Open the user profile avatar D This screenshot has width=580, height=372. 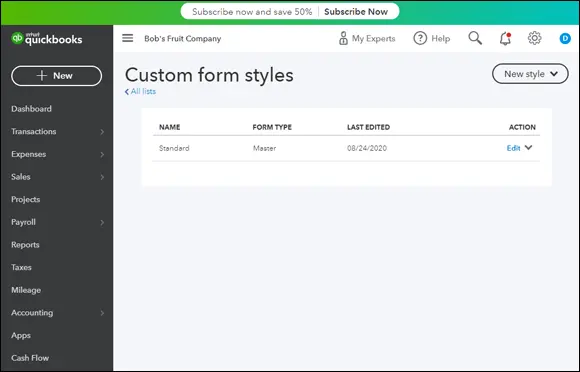pyautogui.click(x=565, y=38)
